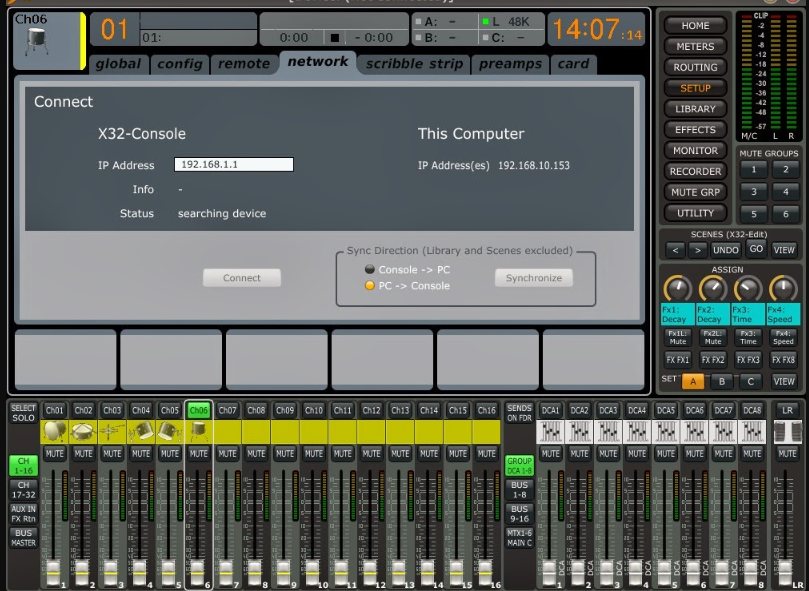
Task: Toggle mute group 3
Action: pyautogui.click(x=752, y=191)
